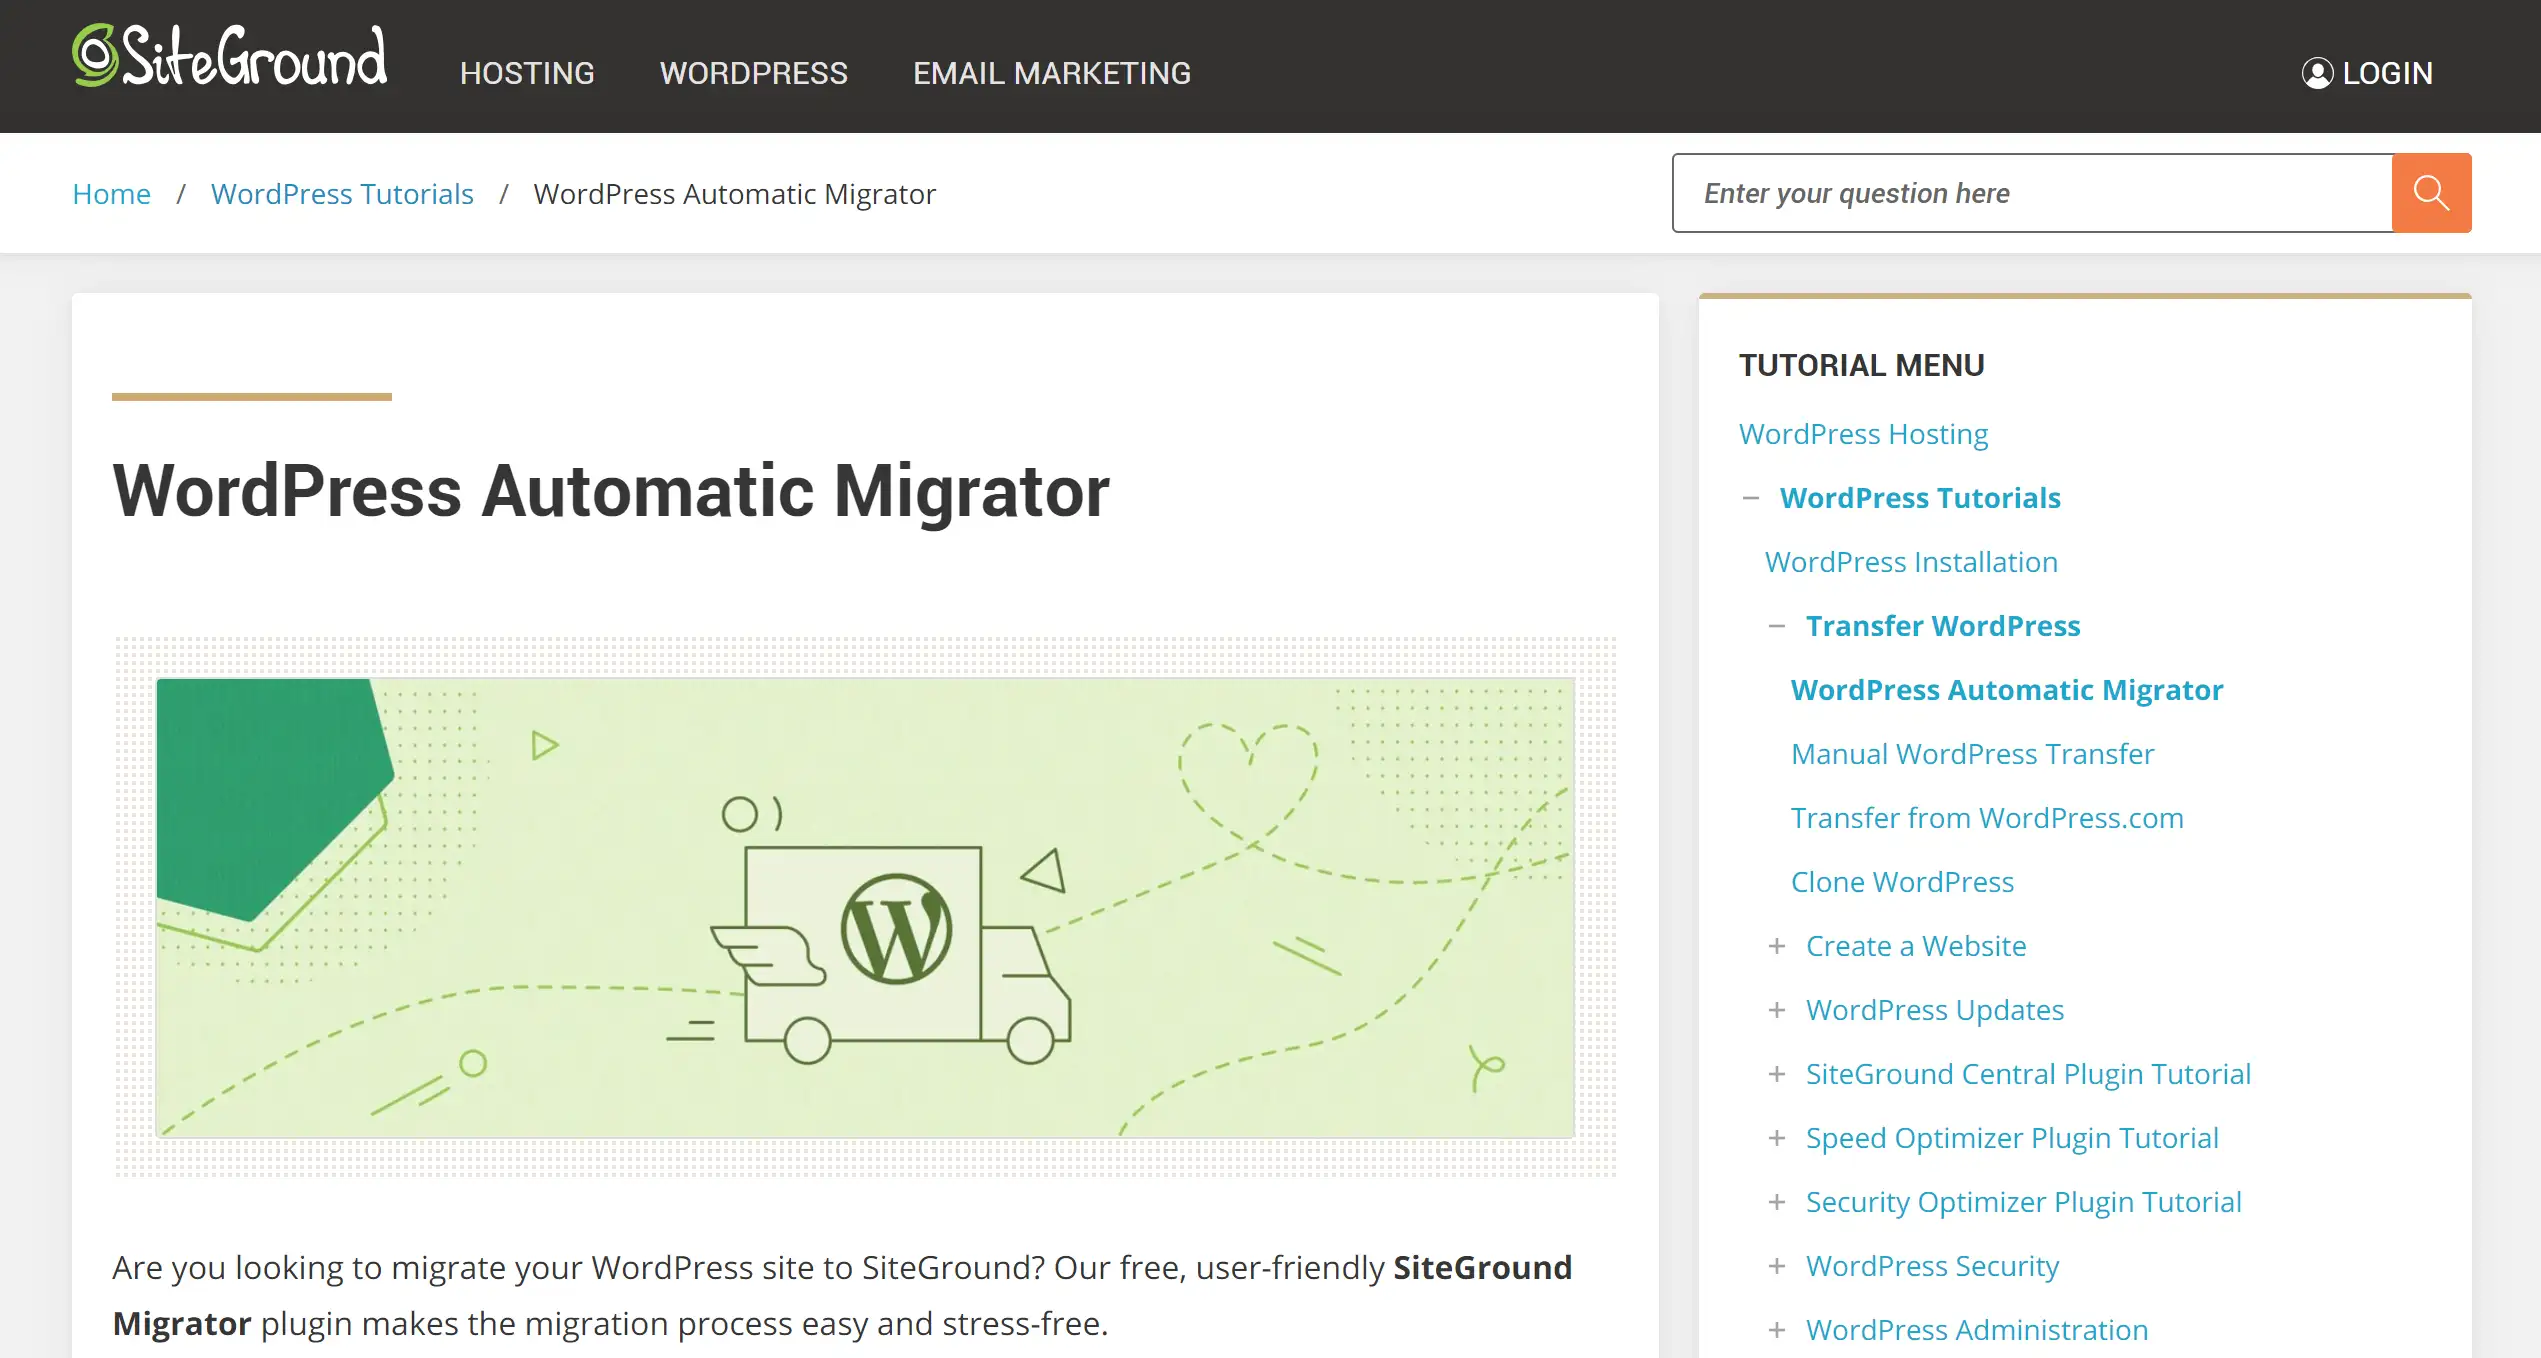Screen dimensions: 2541x1358
Task: Click the WordPress Automatic Migrator page heading
Action: click(x=611, y=491)
